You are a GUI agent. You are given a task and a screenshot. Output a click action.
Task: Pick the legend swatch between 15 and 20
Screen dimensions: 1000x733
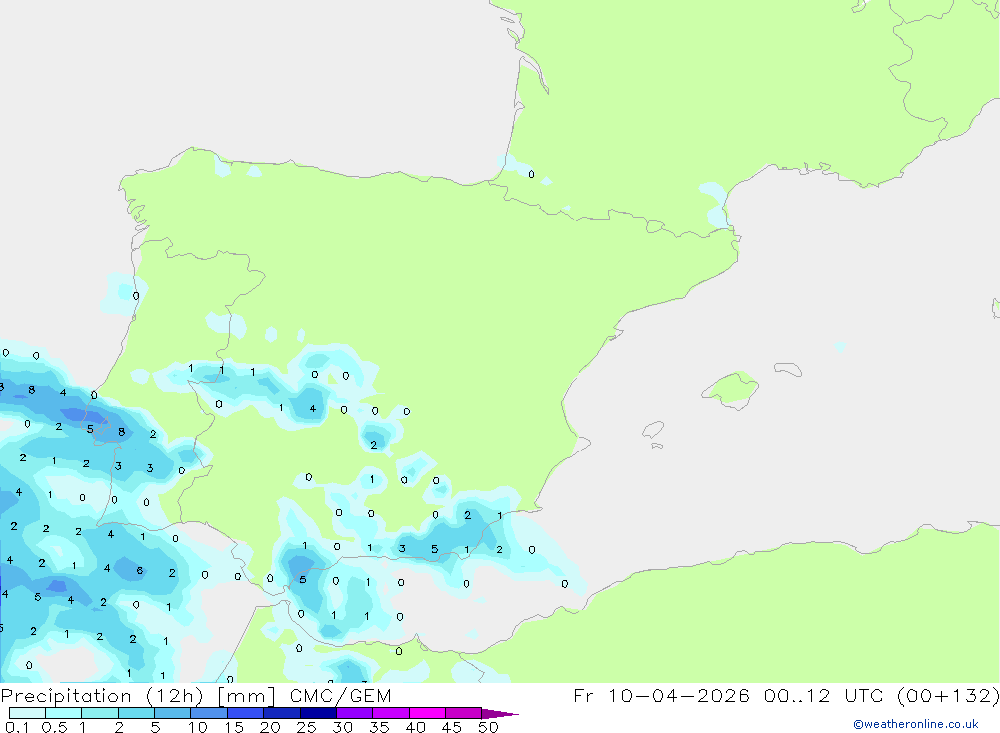coord(246,713)
